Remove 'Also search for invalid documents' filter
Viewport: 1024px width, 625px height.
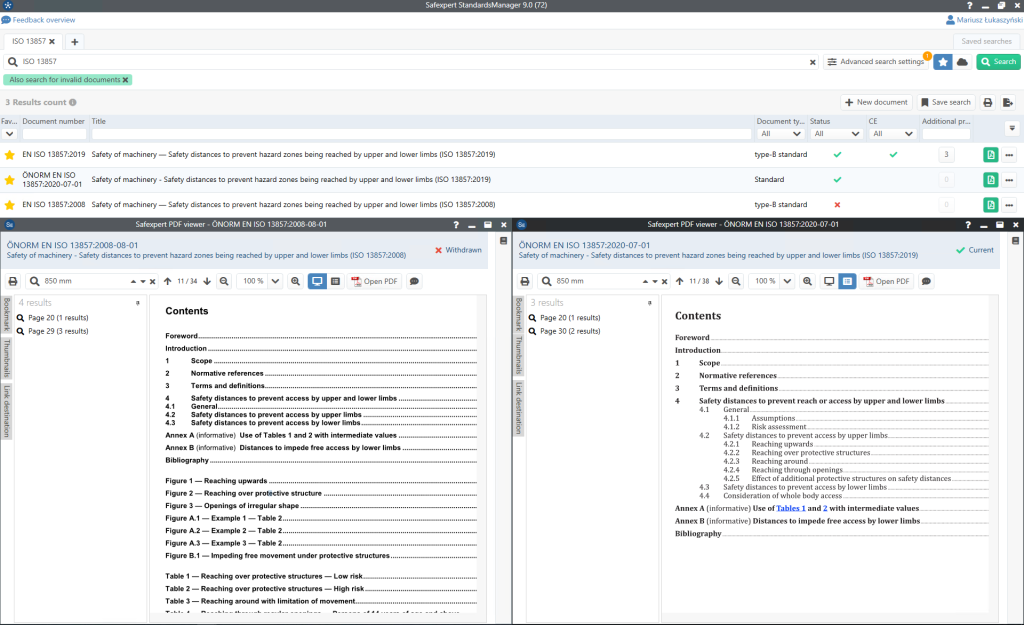125,80
